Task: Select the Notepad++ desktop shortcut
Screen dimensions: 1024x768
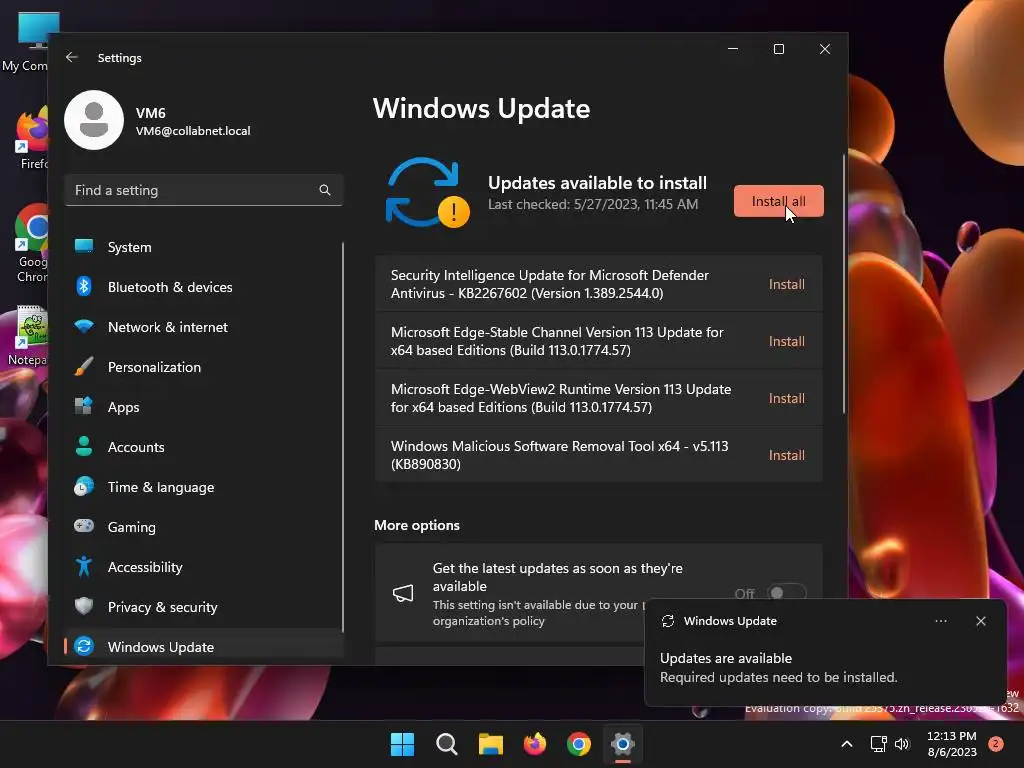Action: tap(27, 335)
